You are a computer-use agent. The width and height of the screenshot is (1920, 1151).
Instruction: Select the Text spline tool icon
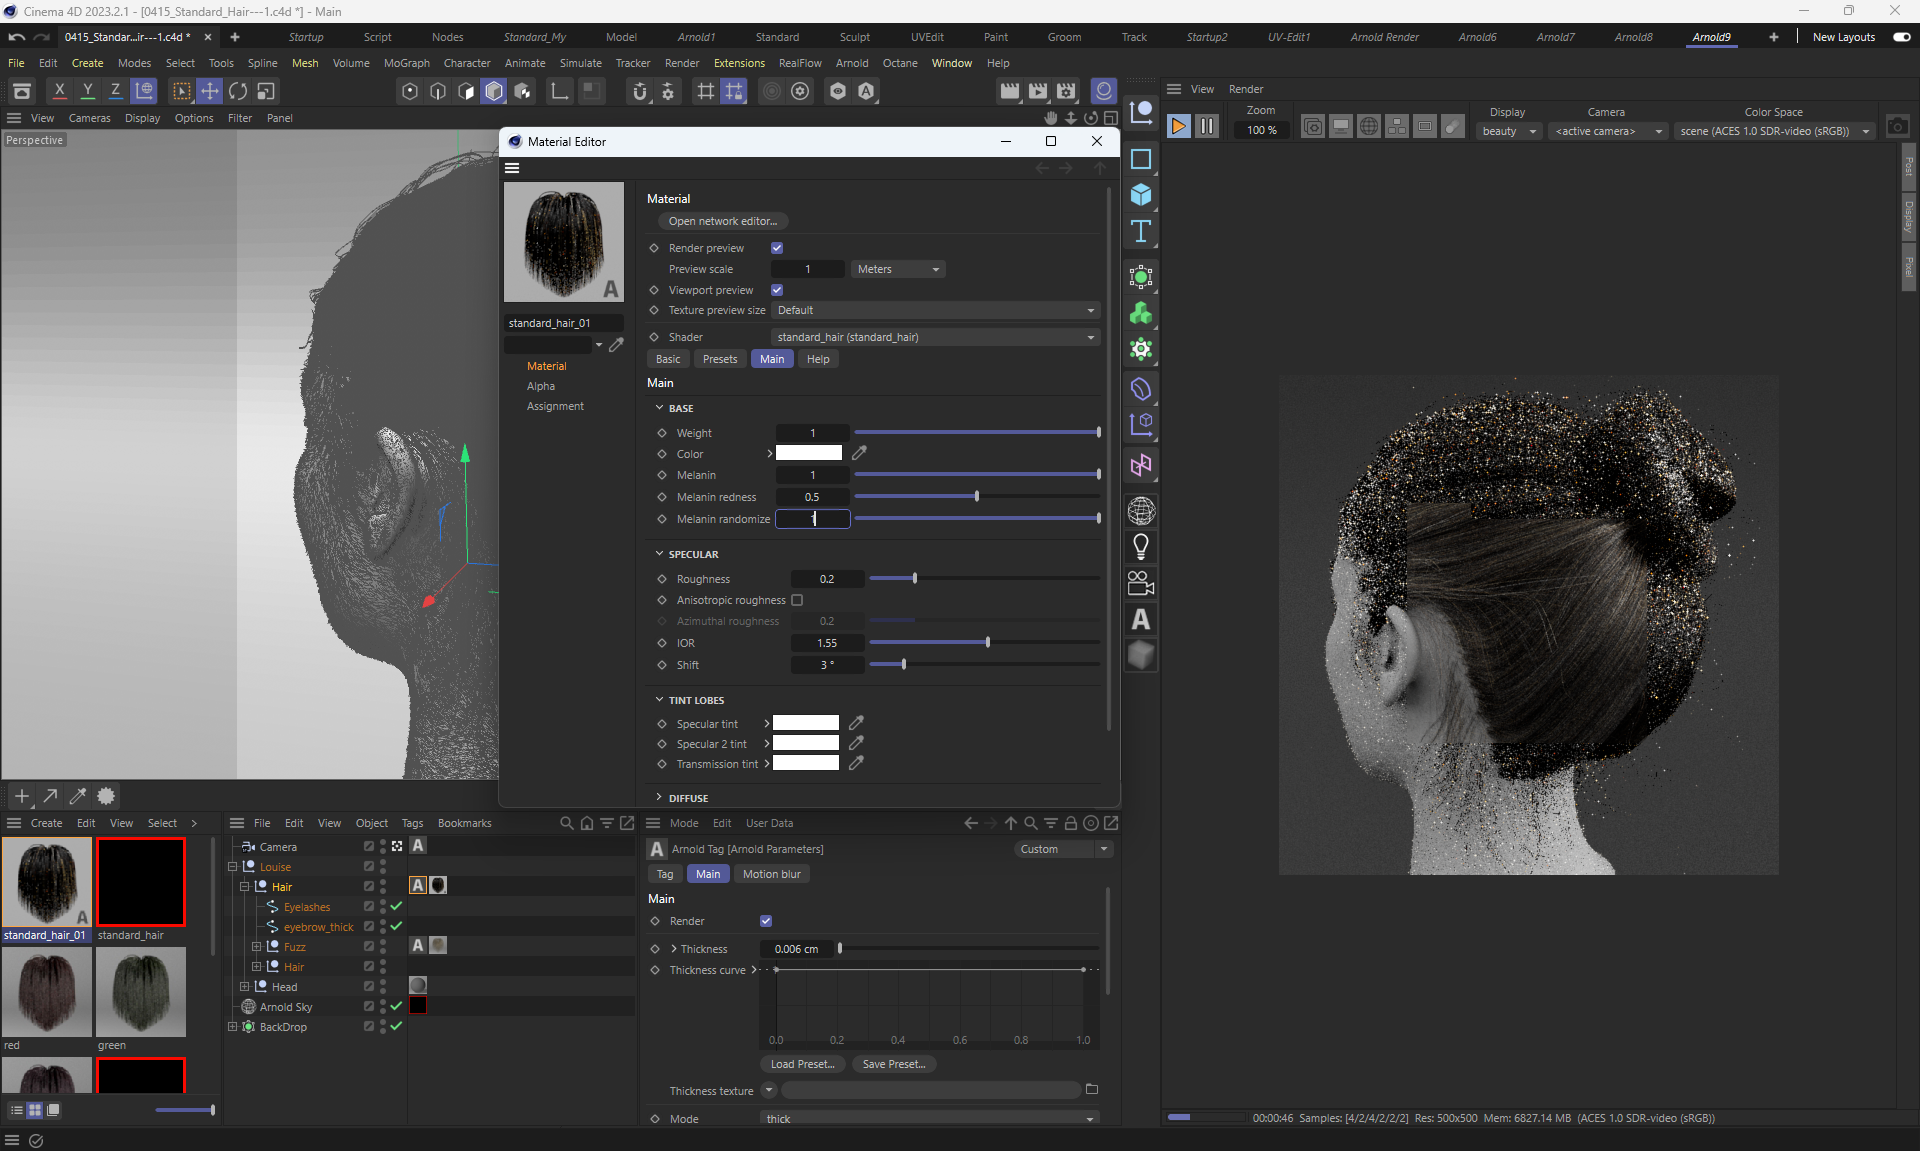(x=1140, y=232)
